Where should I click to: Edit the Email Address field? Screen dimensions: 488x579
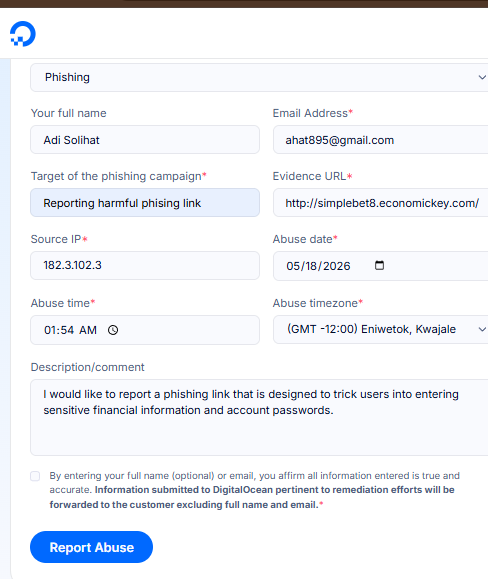[381, 140]
